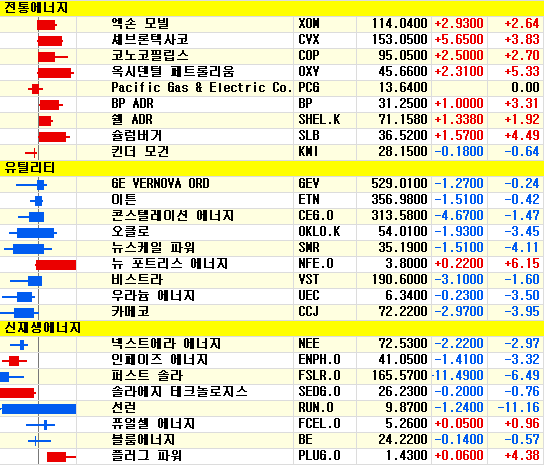544x465 pixels.
Task: Select the BP ADR stock name
Action: tap(132, 103)
